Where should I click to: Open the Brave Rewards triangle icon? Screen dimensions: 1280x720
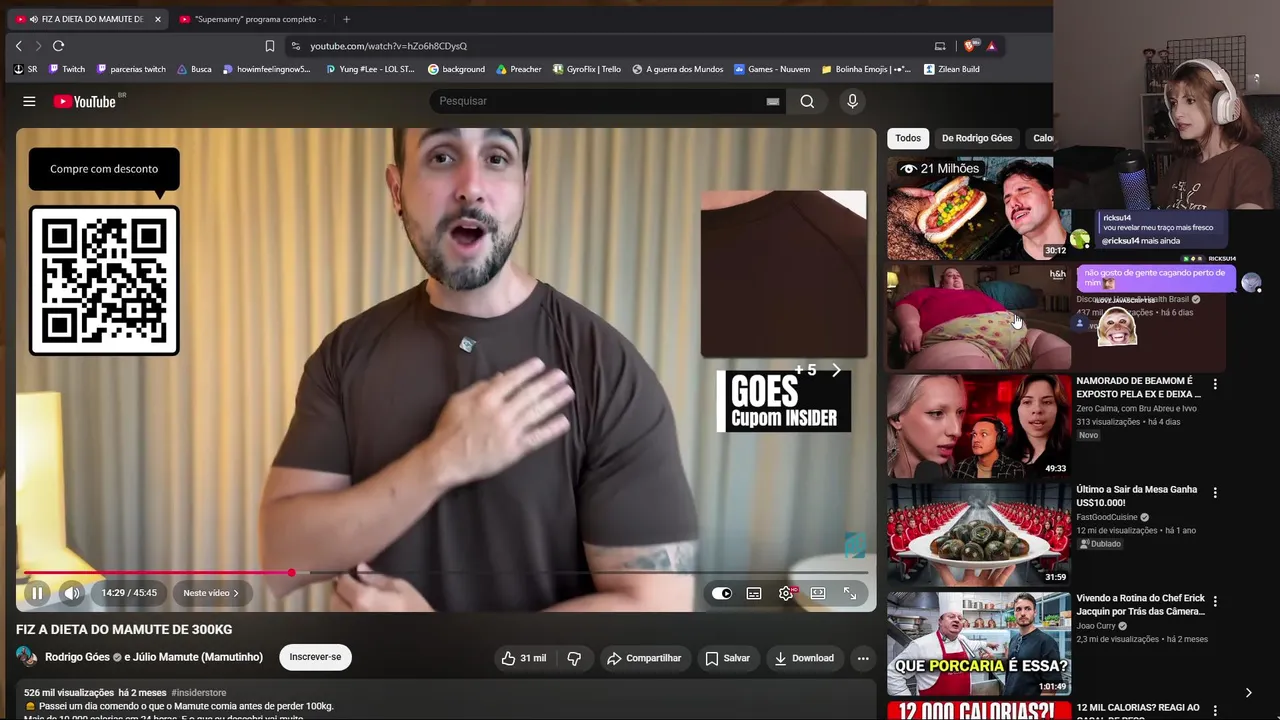tap(991, 46)
